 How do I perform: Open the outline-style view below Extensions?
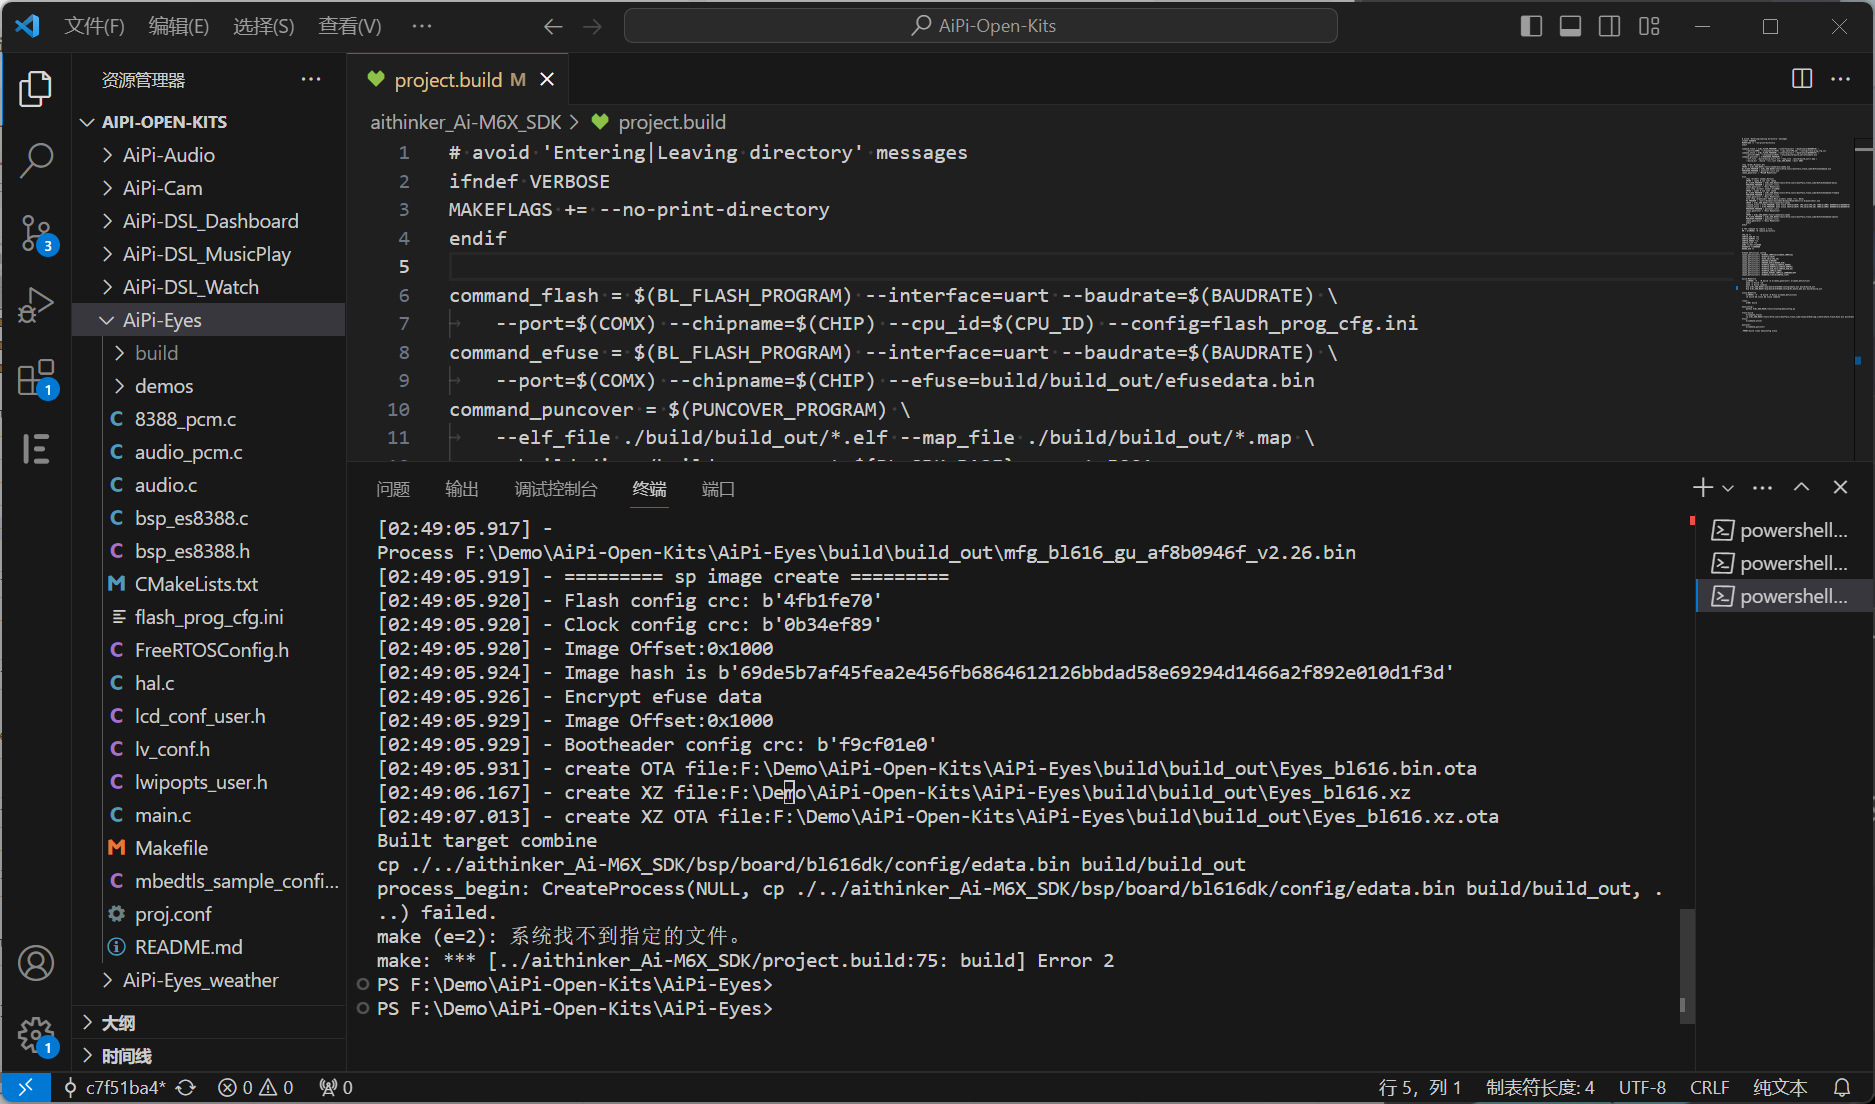pos(36,449)
